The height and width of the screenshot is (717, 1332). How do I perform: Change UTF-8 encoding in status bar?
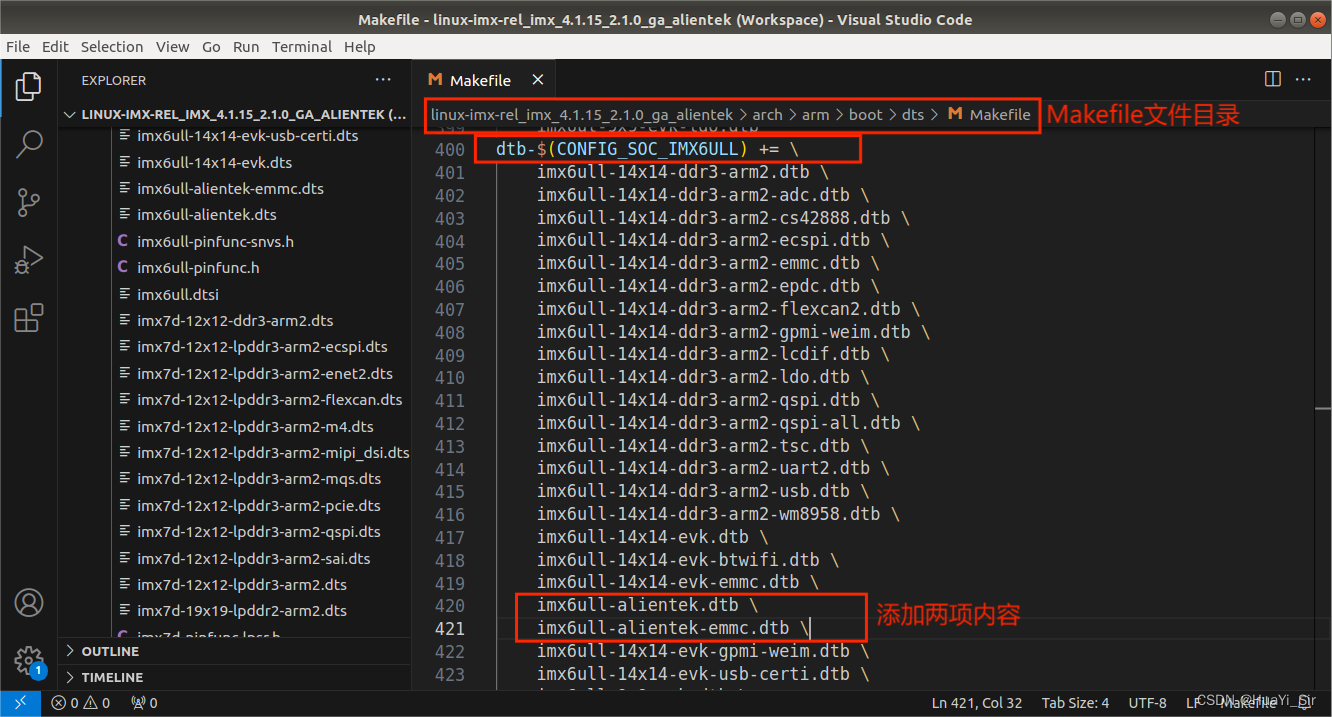1147,702
